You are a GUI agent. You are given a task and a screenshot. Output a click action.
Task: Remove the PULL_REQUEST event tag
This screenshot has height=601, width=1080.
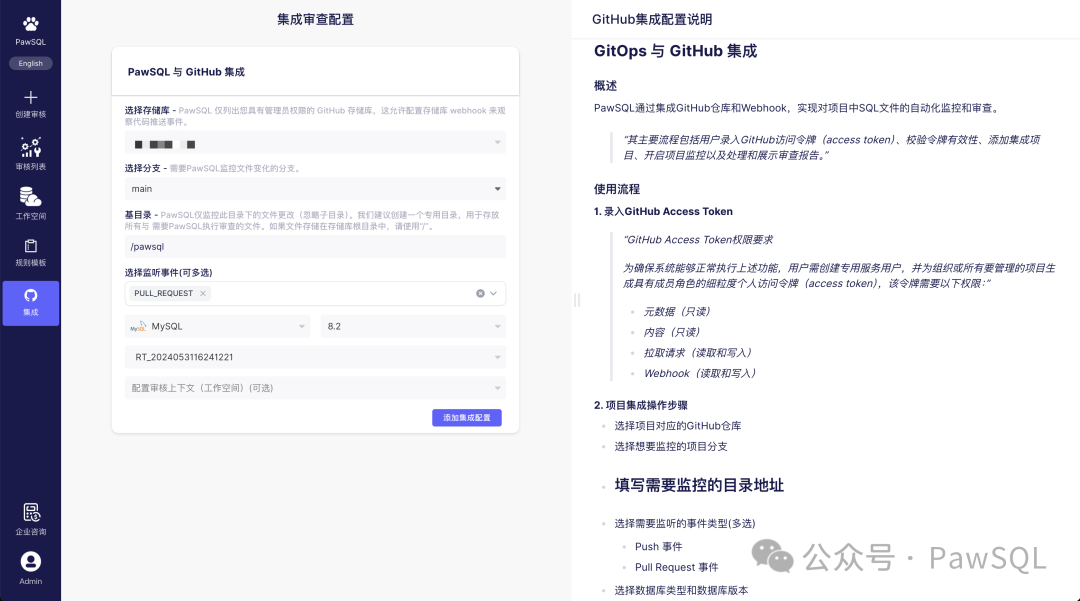(202, 293)
